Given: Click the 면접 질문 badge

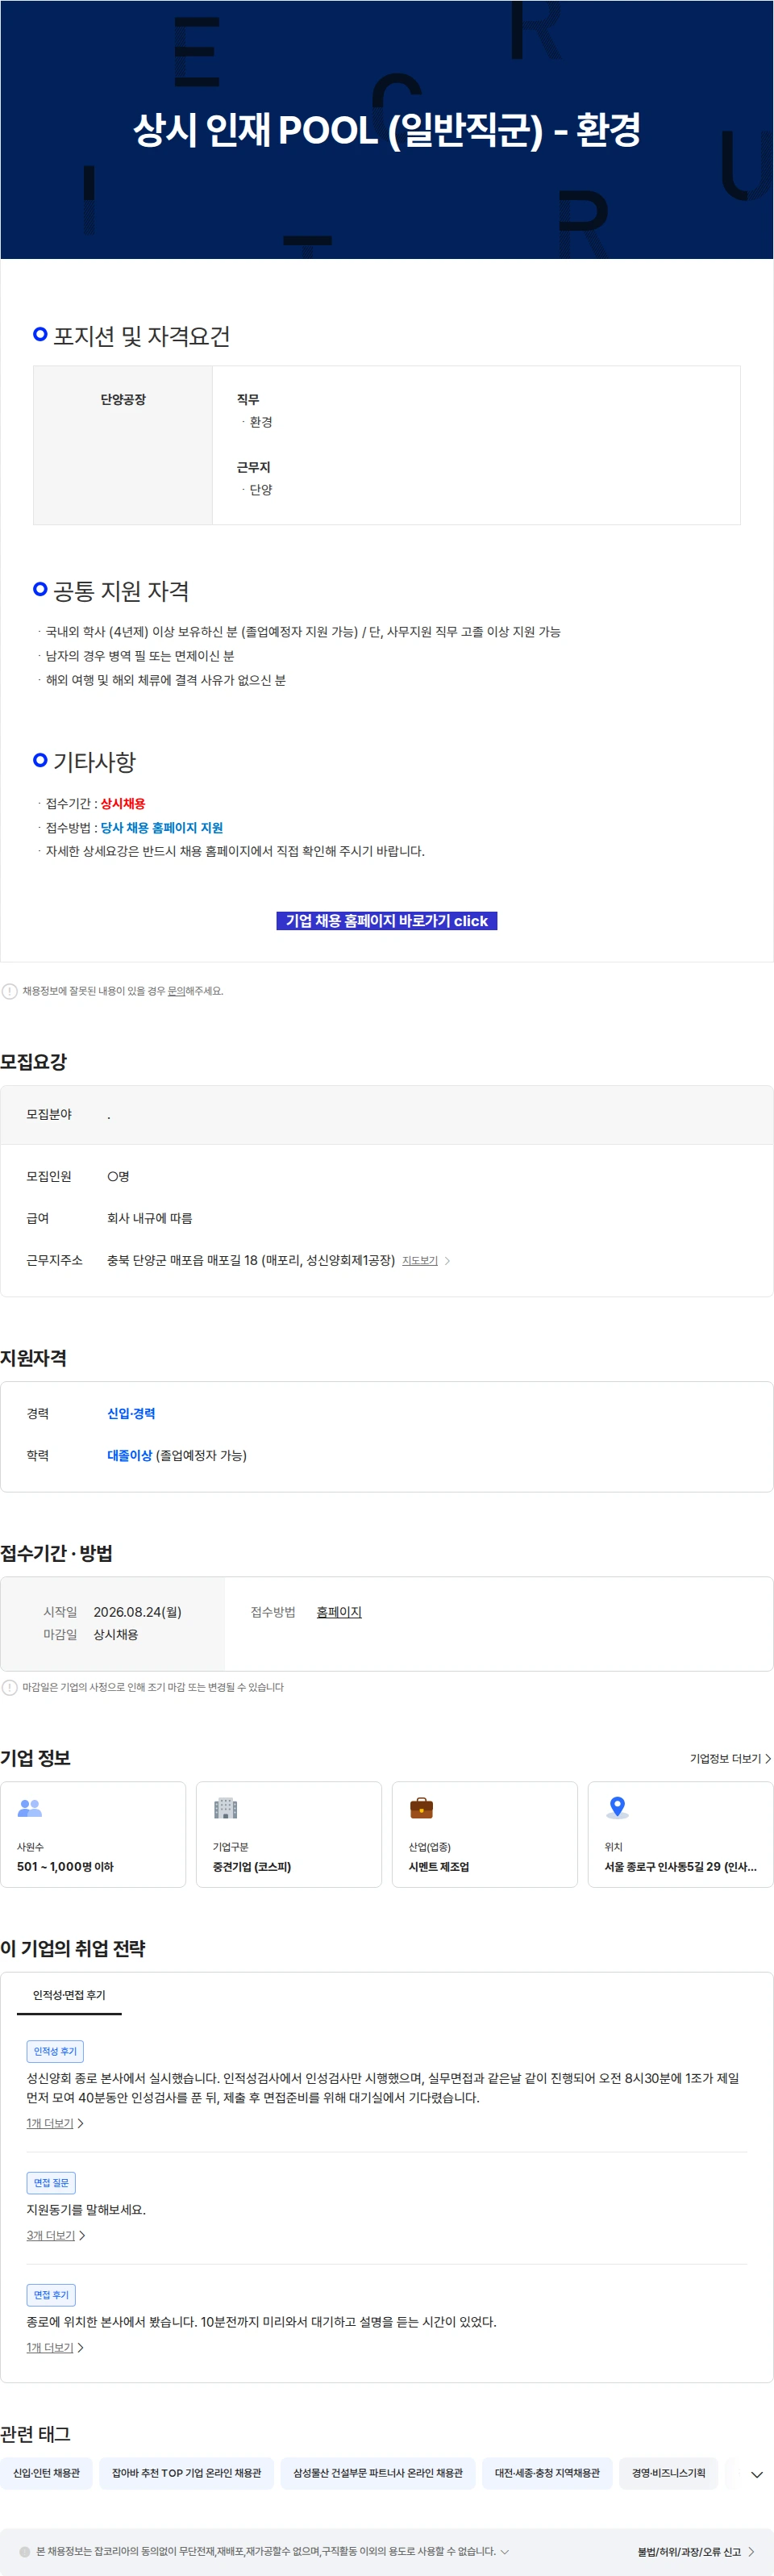Looking at the screenshot, I should pos(51,2183).
